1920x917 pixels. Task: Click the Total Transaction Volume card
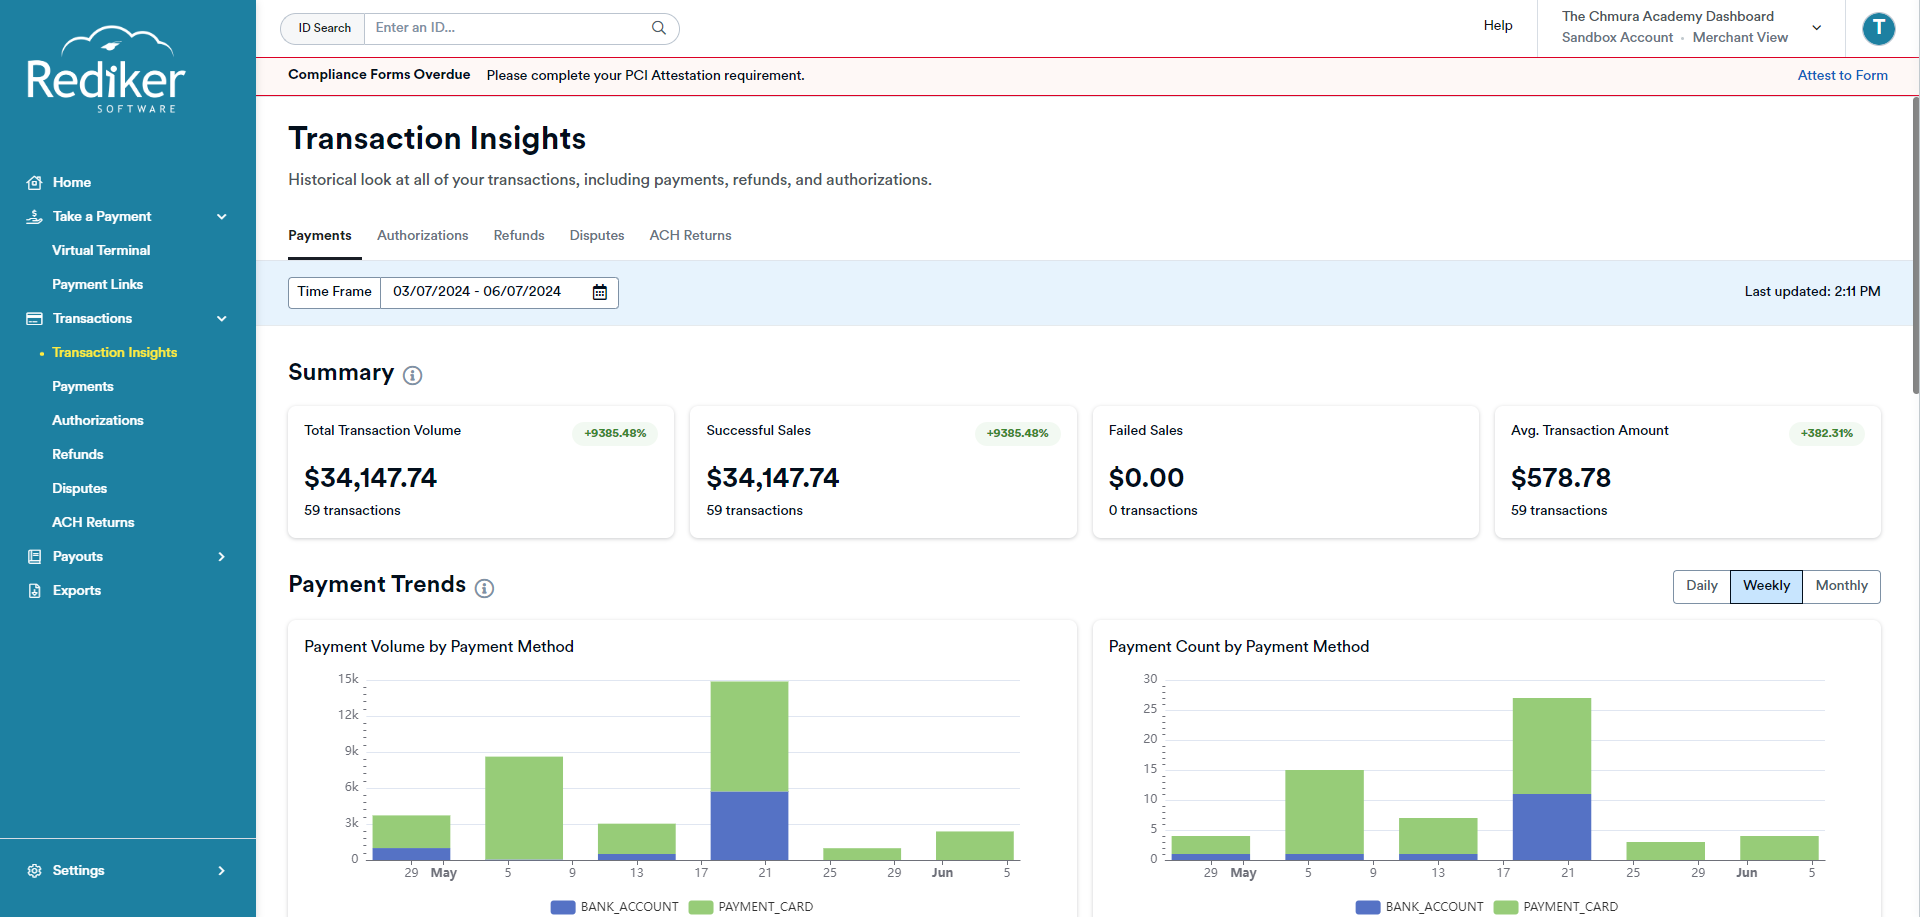click(x=481, y=472)
